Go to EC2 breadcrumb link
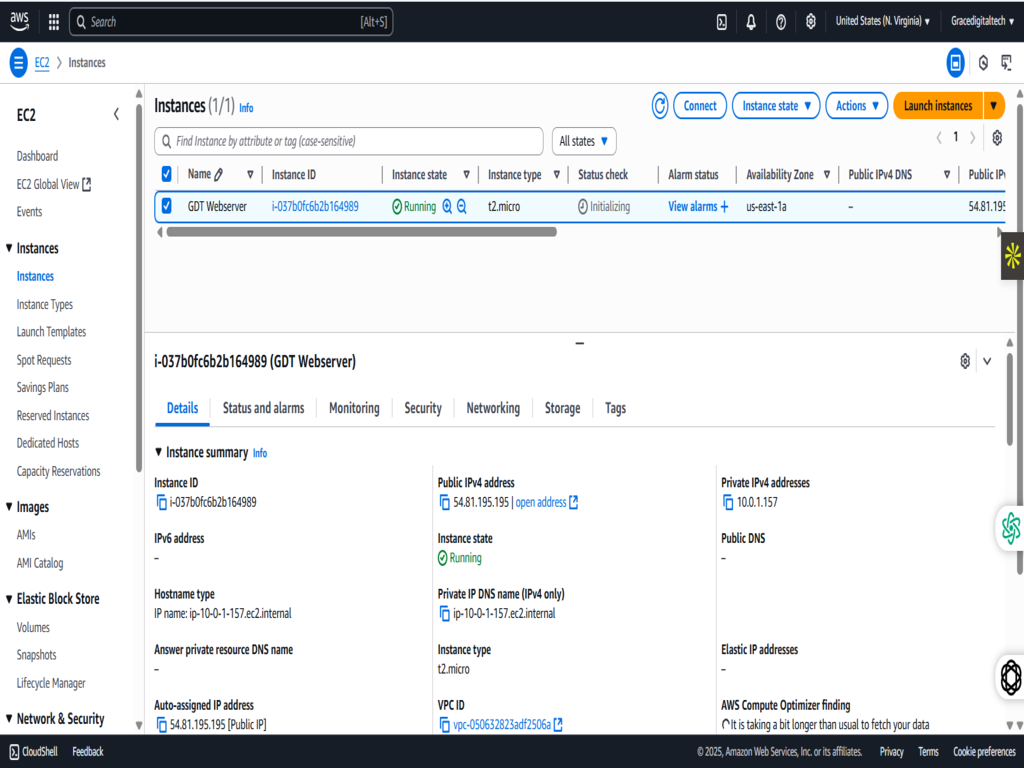Viewport: 1024px width, 768px height. point(42,63)
